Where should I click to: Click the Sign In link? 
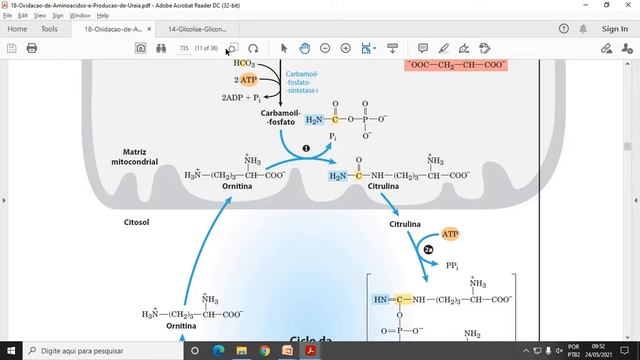(x=615, y=29)
